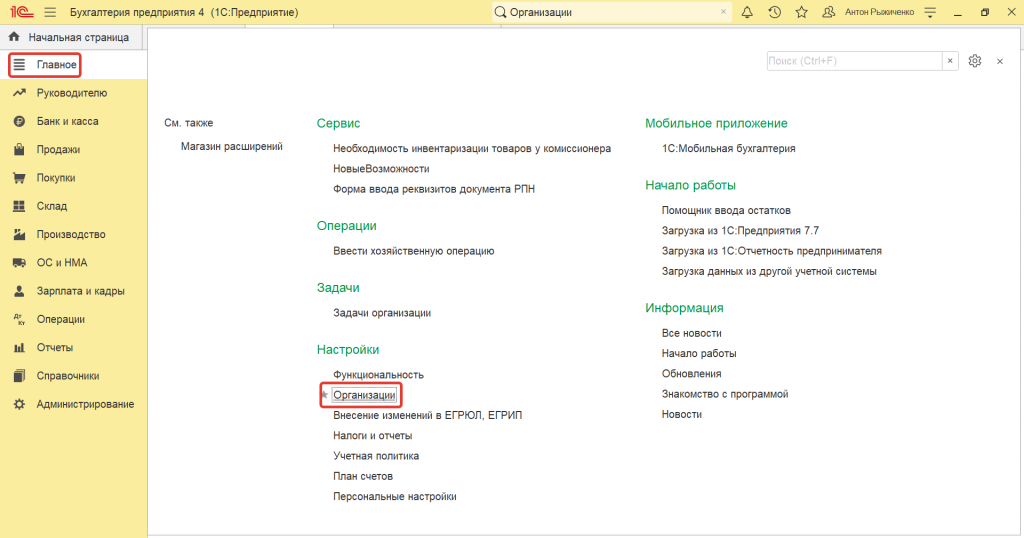Screen dimensions: 1024x538
Task: Click the 1C logo icon
Action: coord(18,12)
